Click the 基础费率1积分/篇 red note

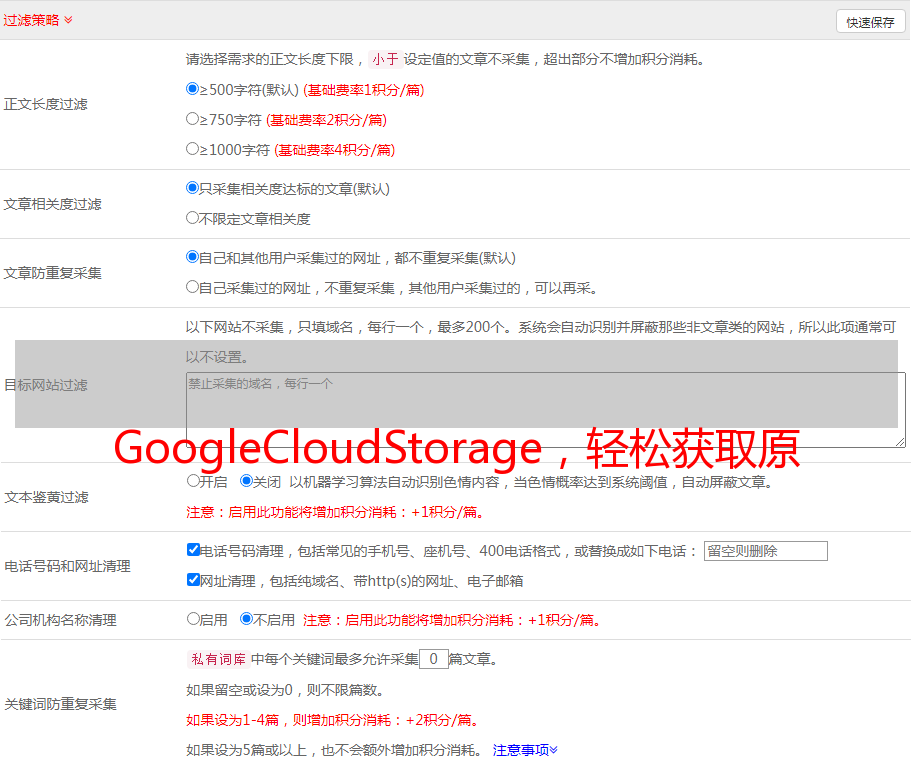(x=364, y=90)
